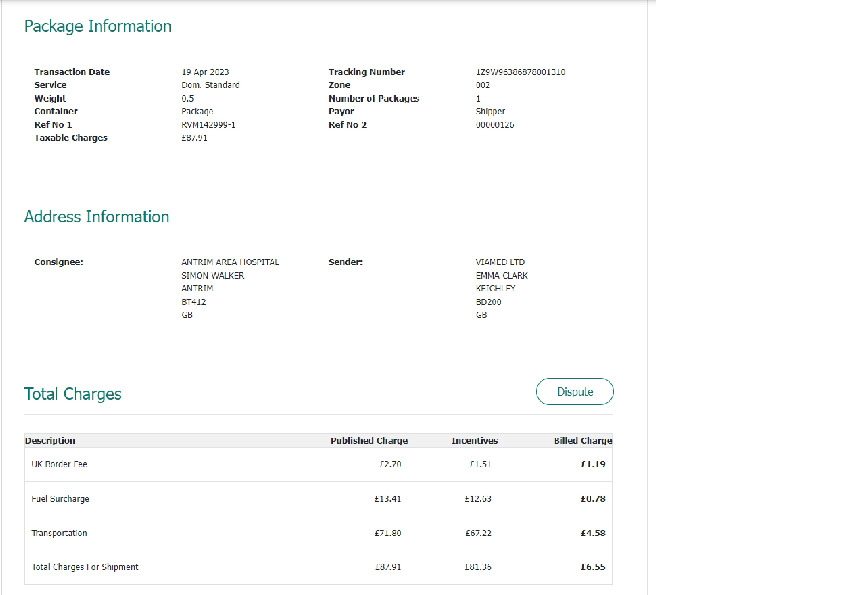Click the Published Charge column header

pos(365,441)
